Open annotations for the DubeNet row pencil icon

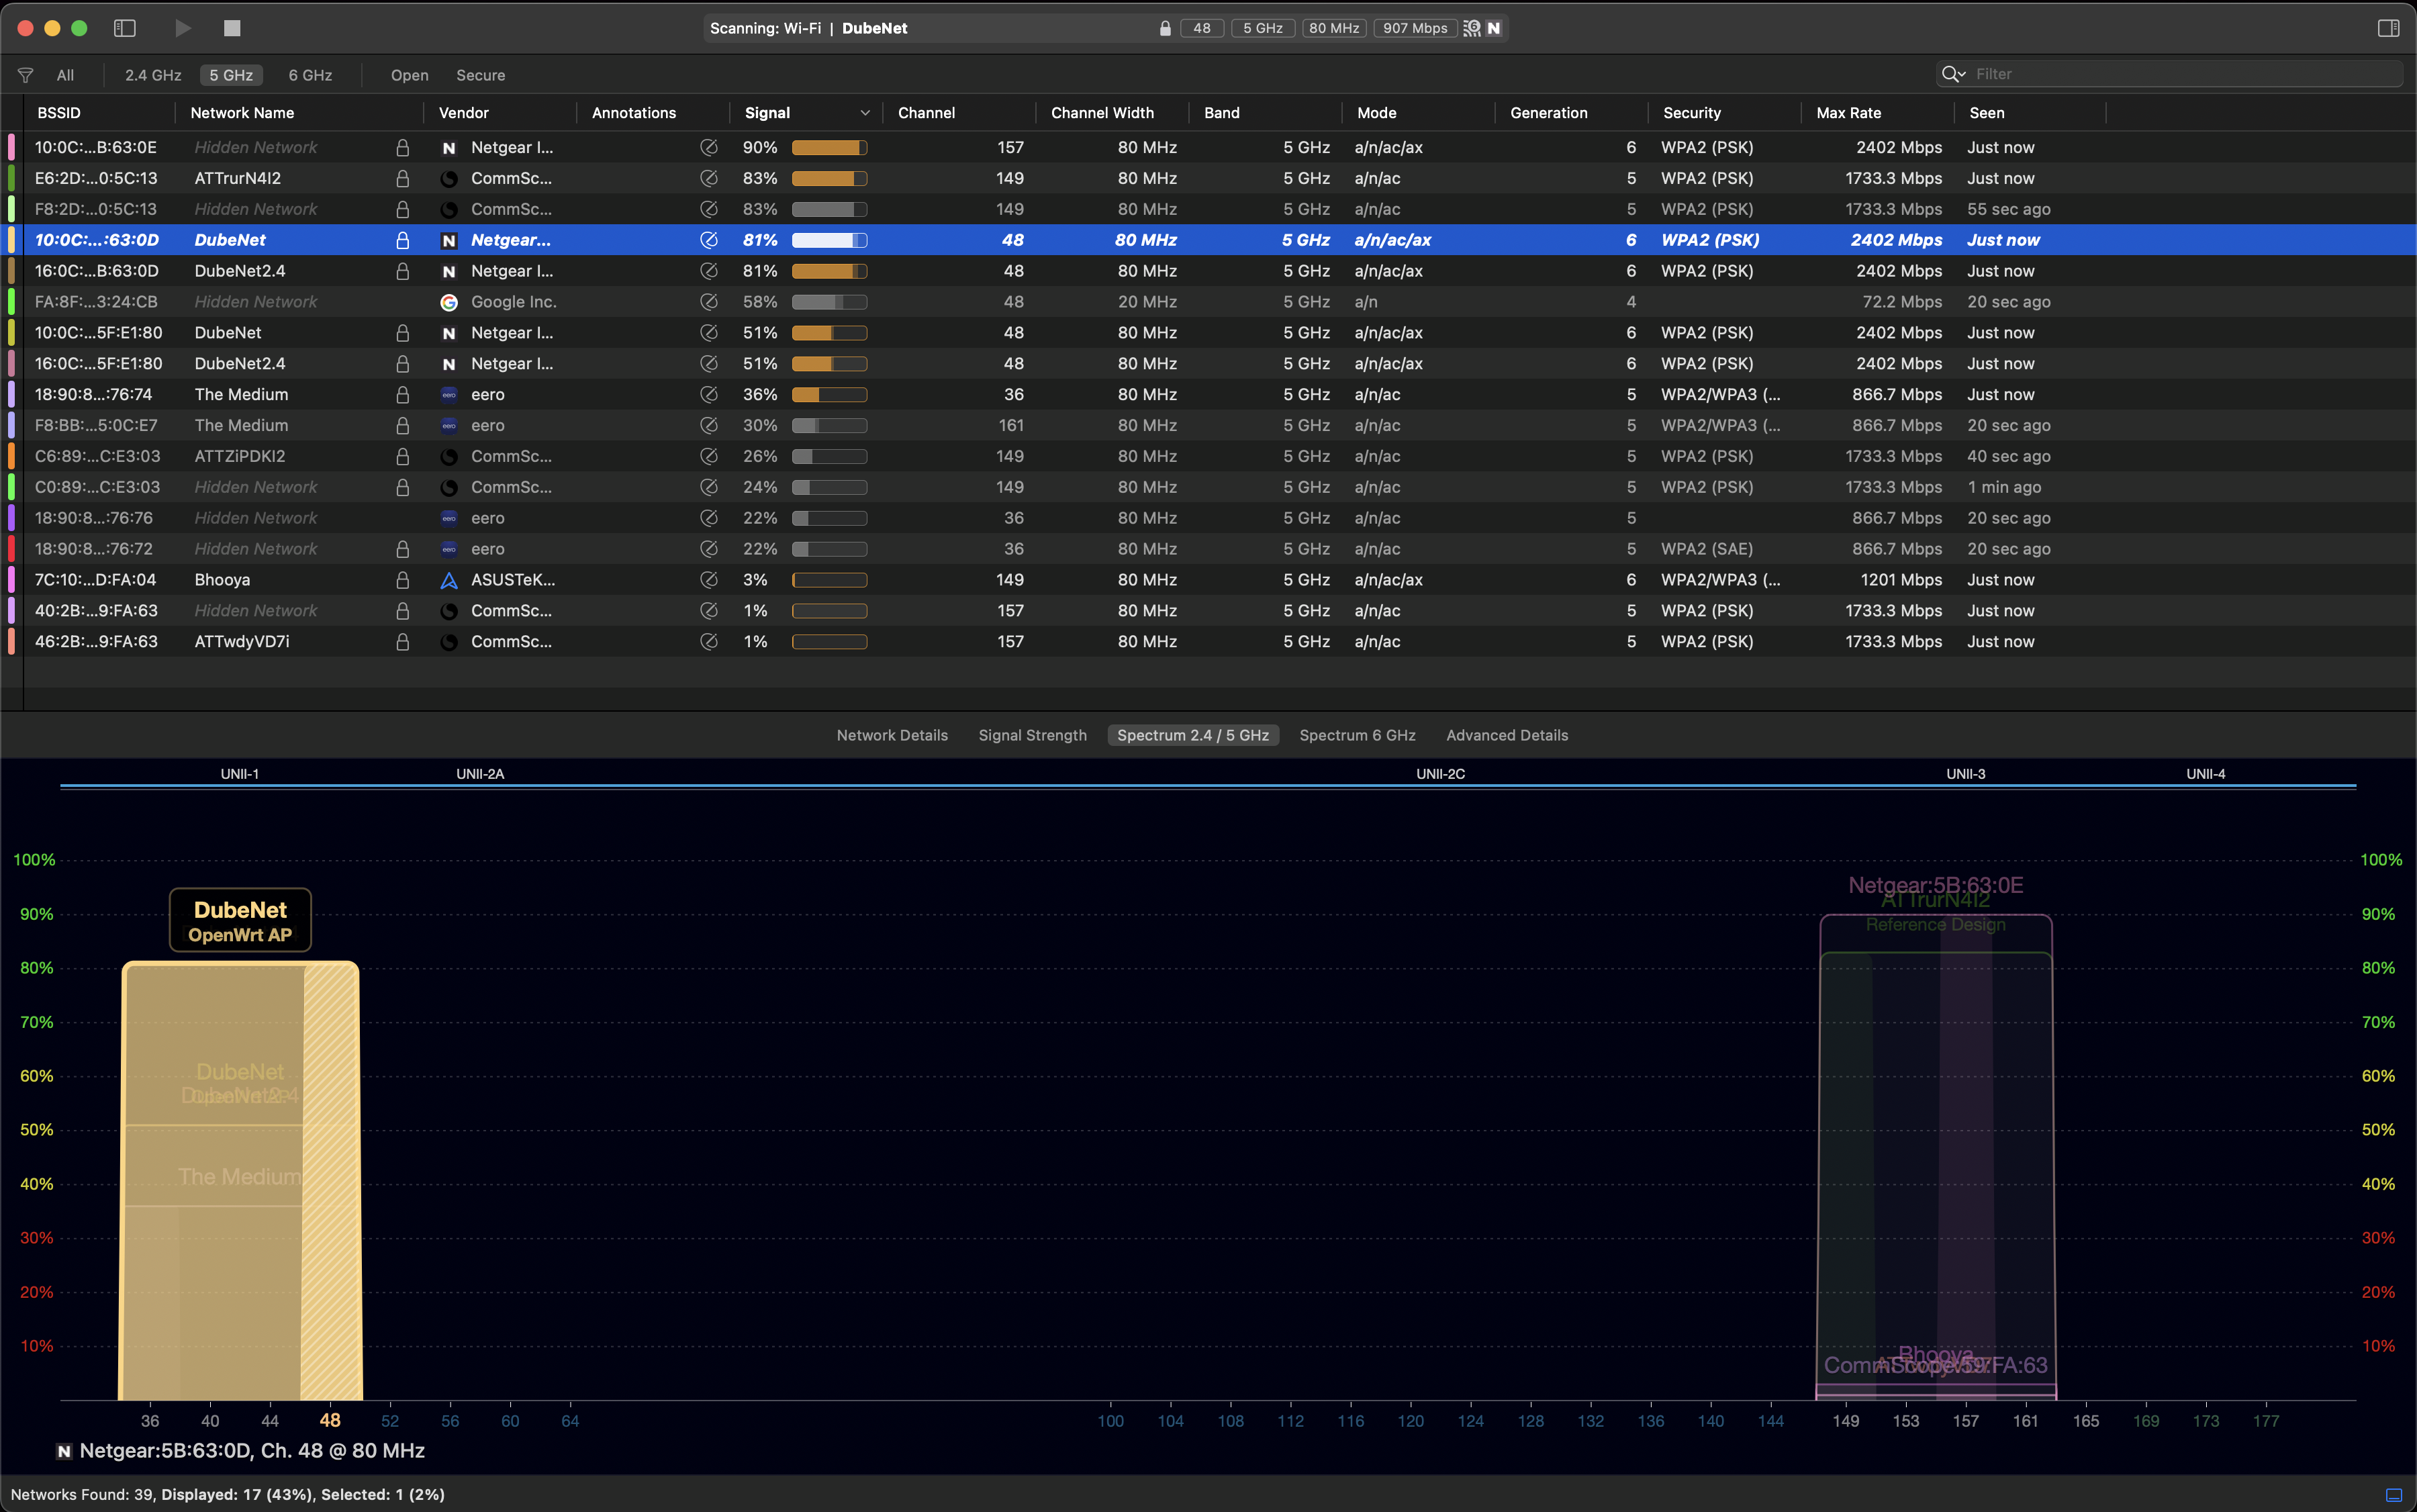tap(709, 240)
